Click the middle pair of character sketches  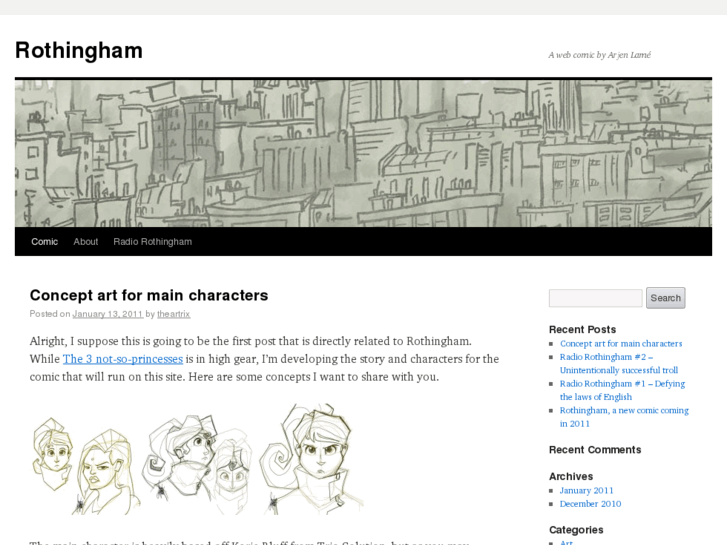(198, 464)
